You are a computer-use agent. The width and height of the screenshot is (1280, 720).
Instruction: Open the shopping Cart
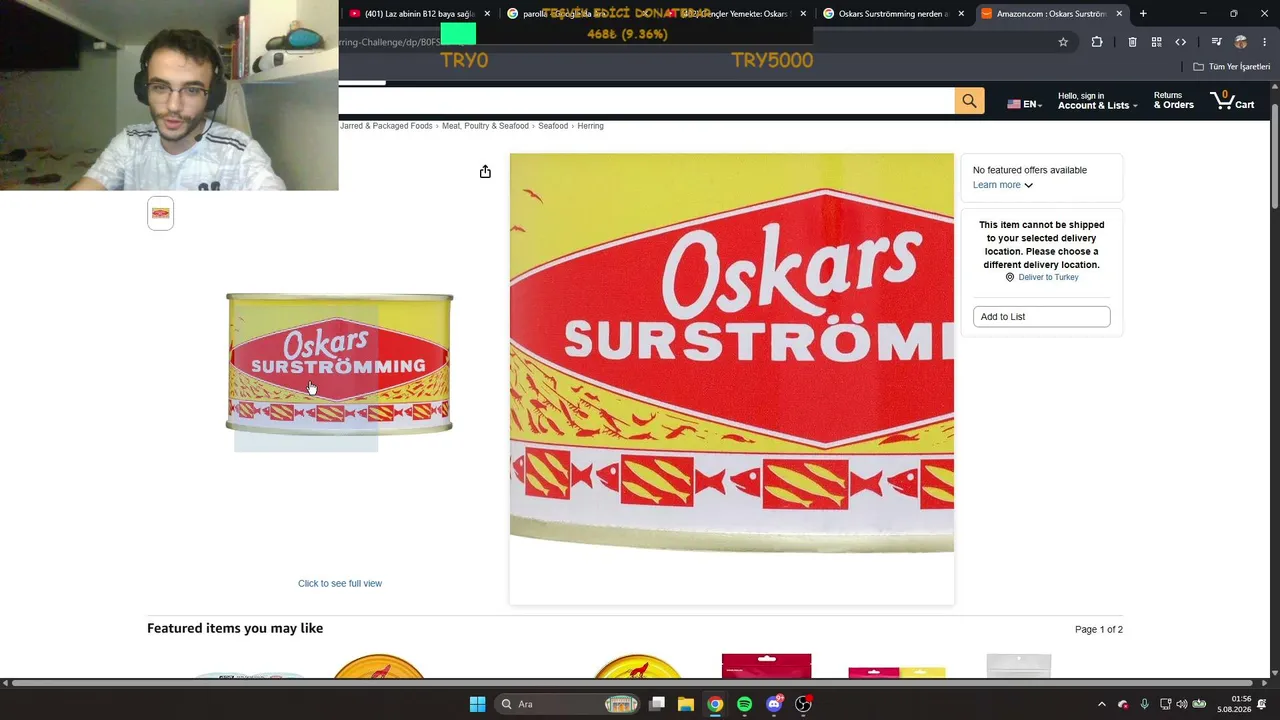[x=1232, y=101]
